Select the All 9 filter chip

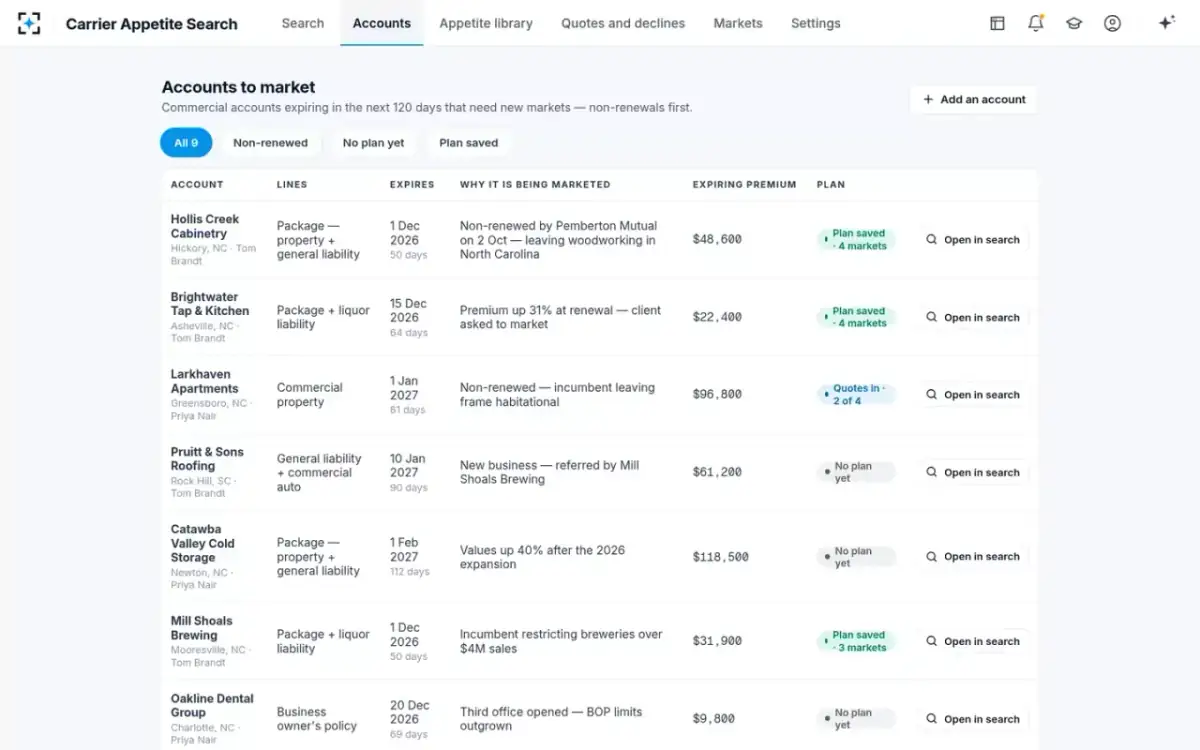(x=186, y=143)
